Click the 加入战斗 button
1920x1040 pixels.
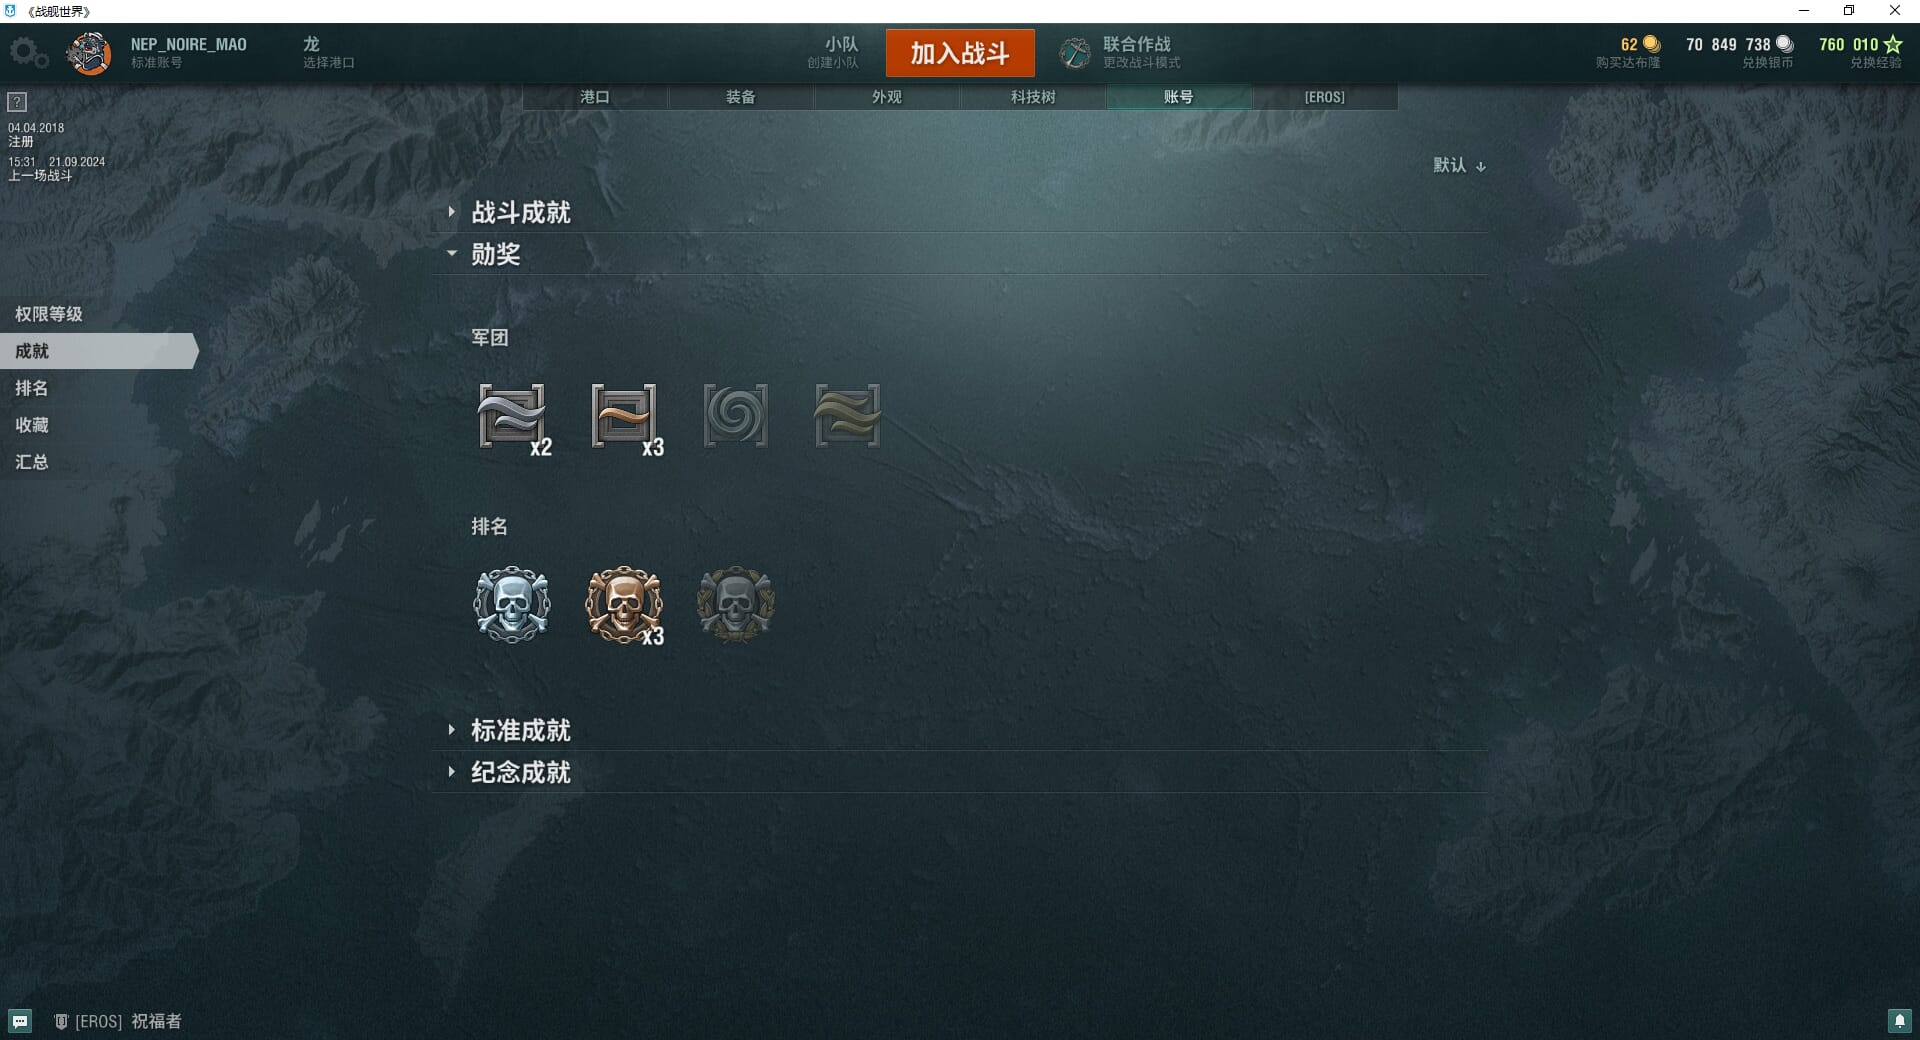pos(960,53)
